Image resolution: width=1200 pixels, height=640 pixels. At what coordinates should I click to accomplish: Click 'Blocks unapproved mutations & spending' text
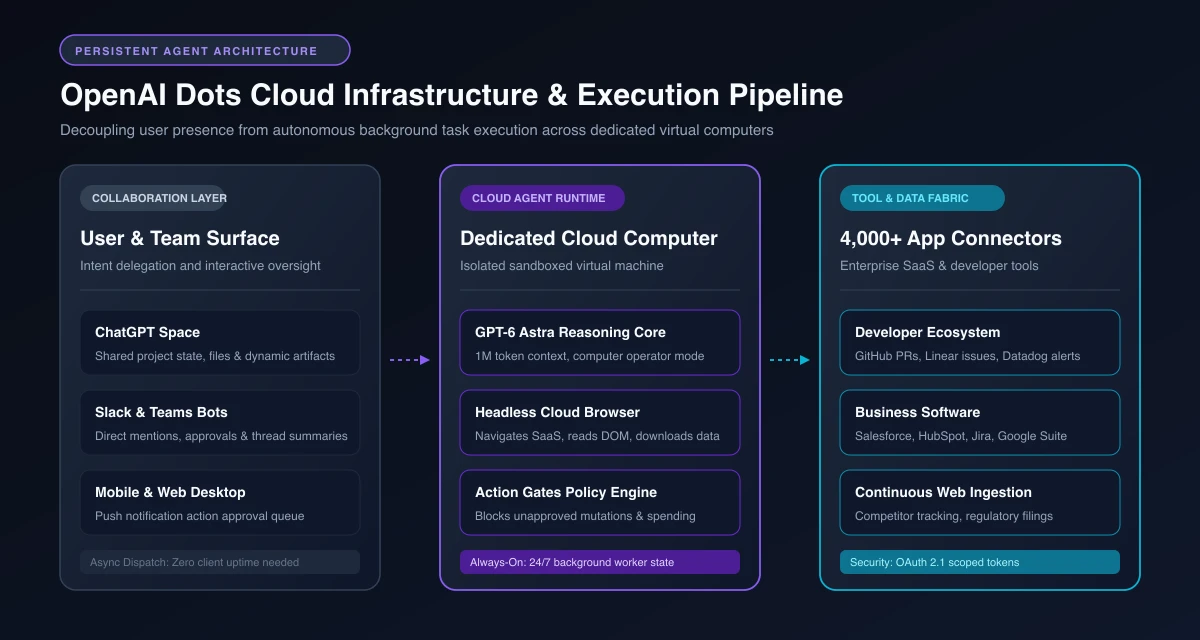coord(585,516)
